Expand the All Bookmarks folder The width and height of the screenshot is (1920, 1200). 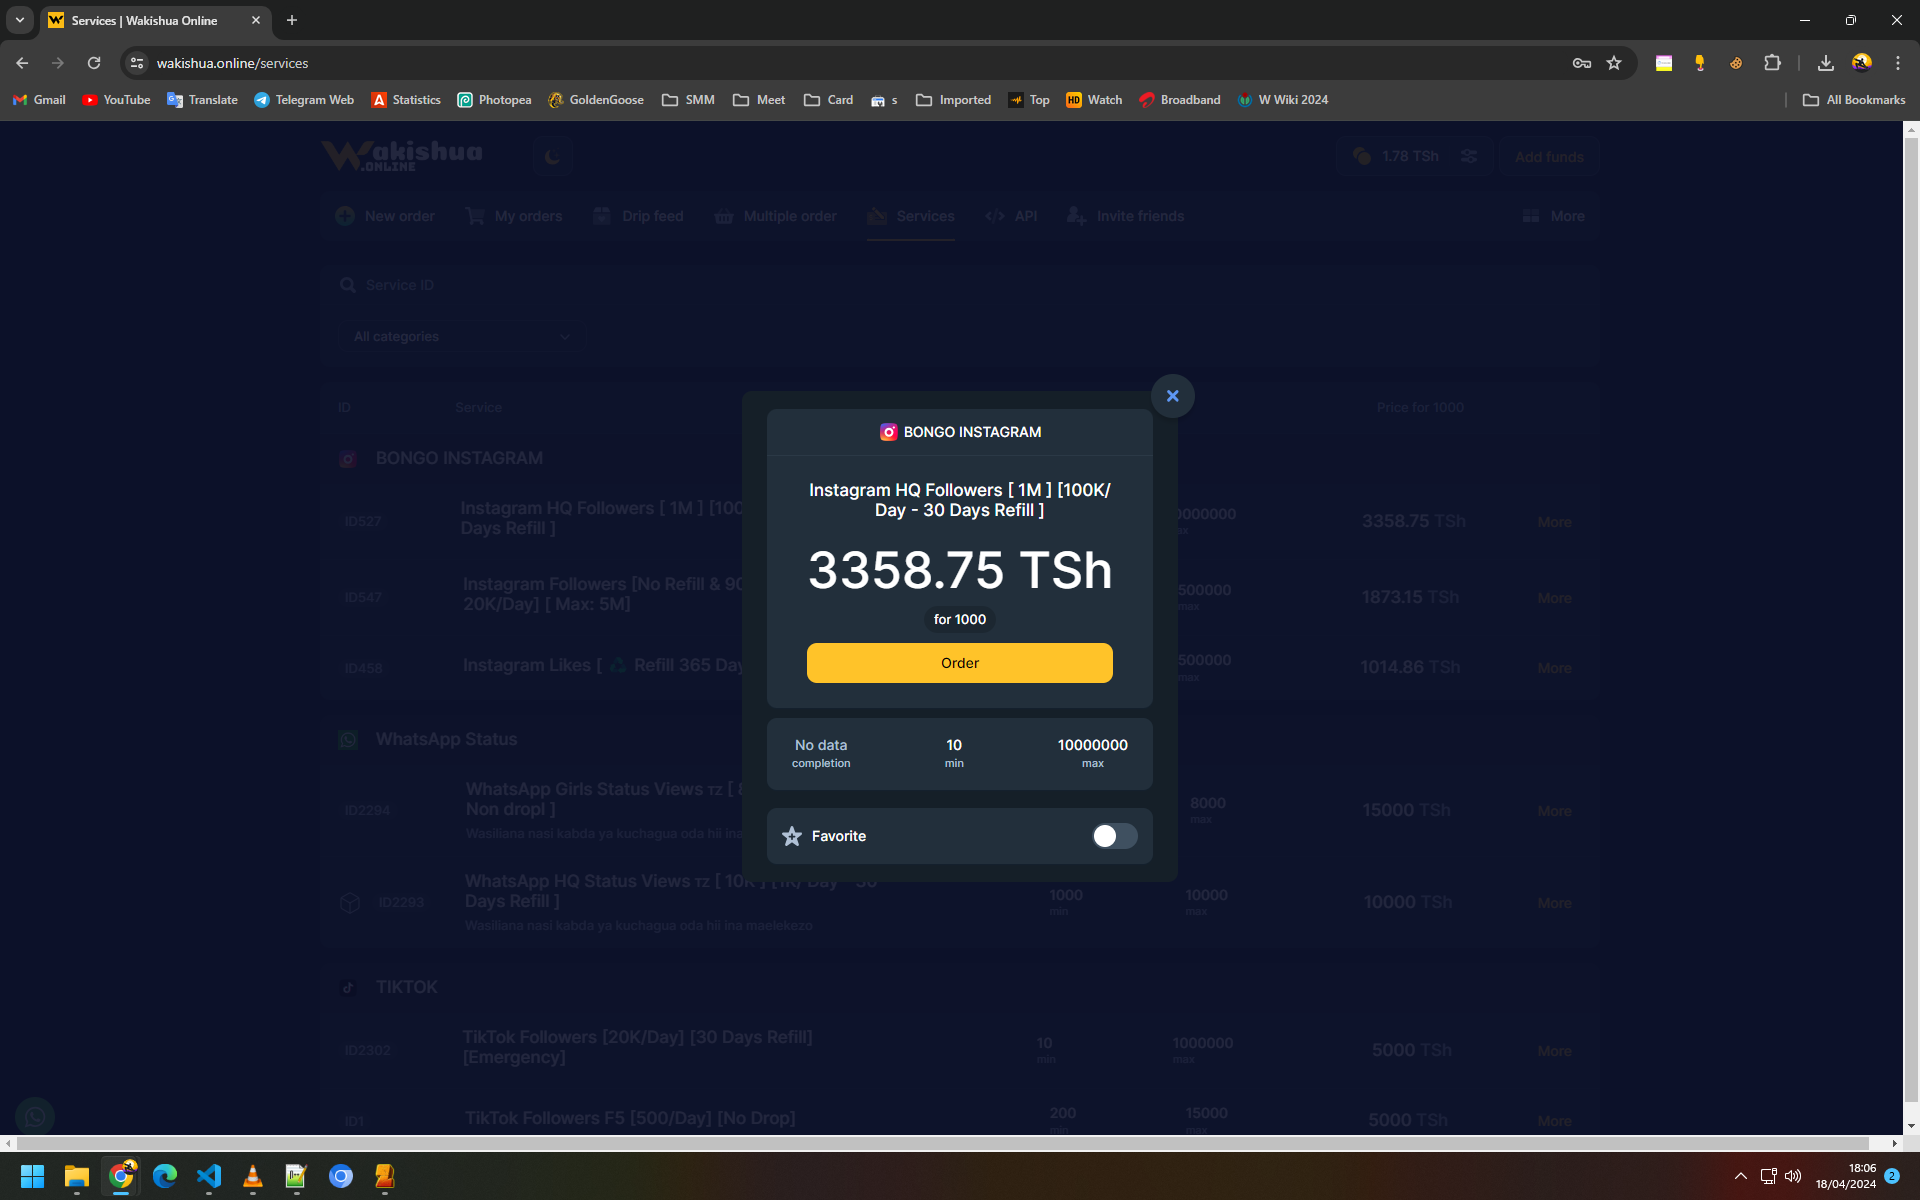coord(1853,100)
